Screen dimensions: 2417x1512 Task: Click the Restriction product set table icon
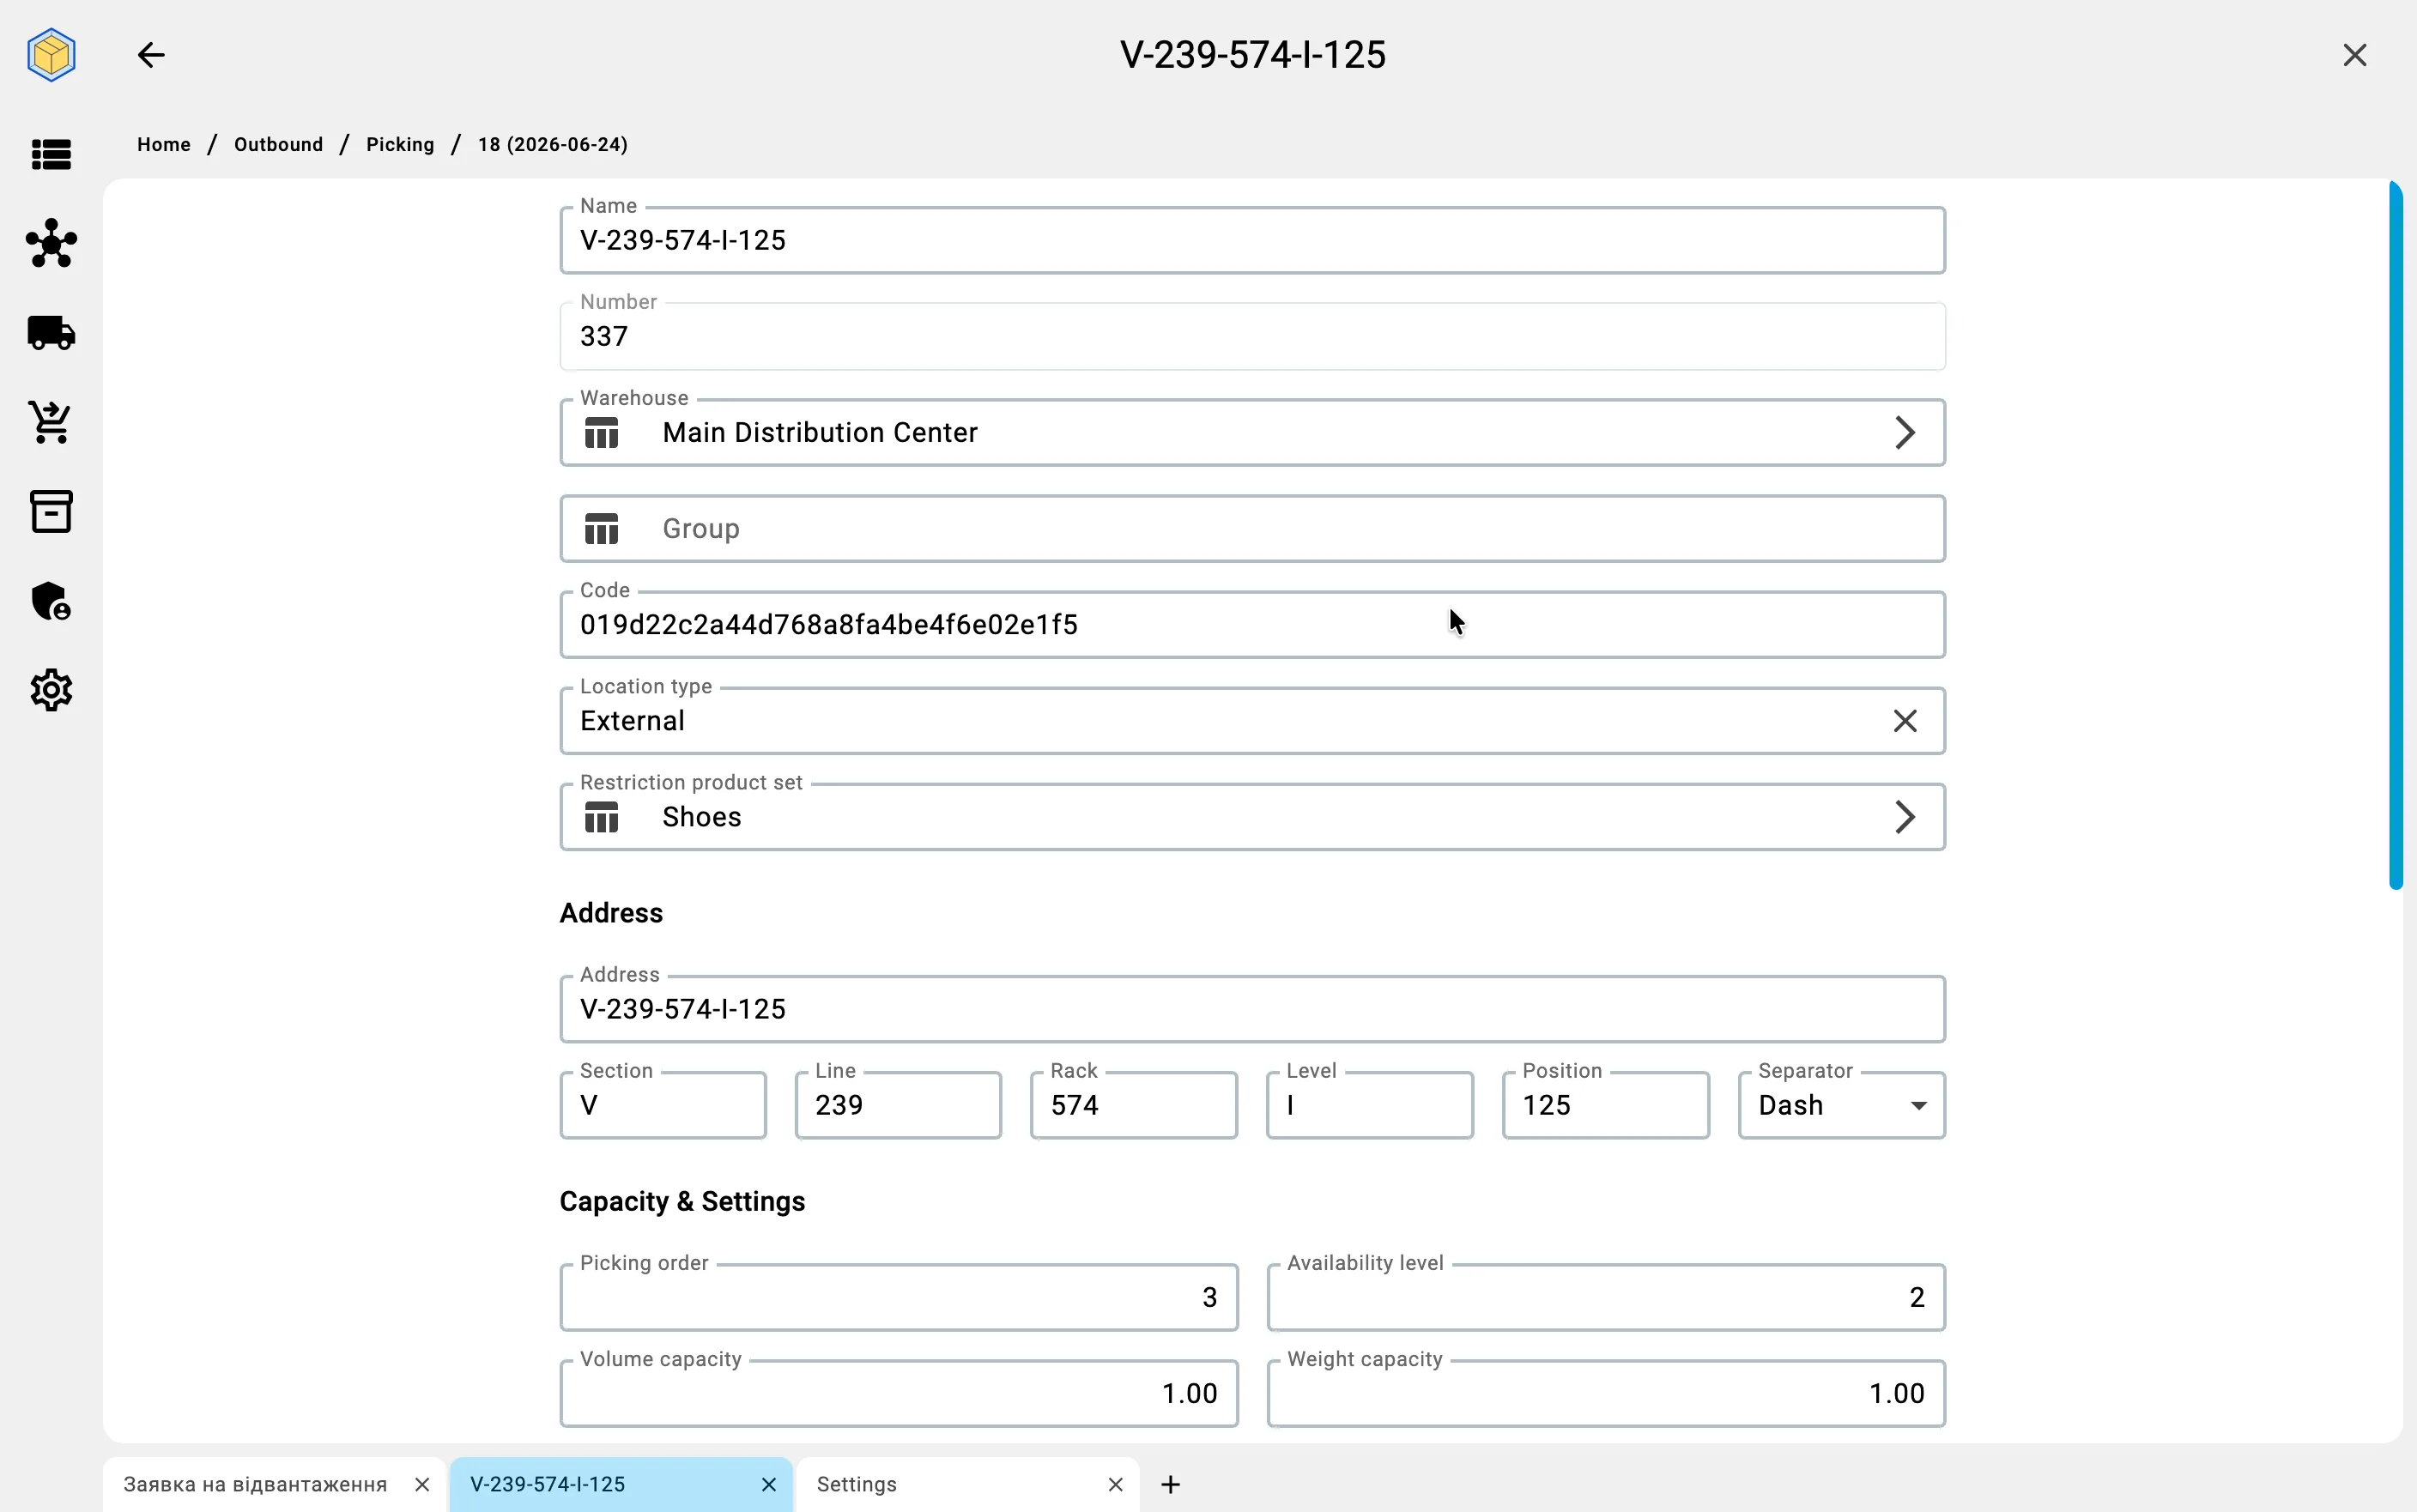(601, 817)
